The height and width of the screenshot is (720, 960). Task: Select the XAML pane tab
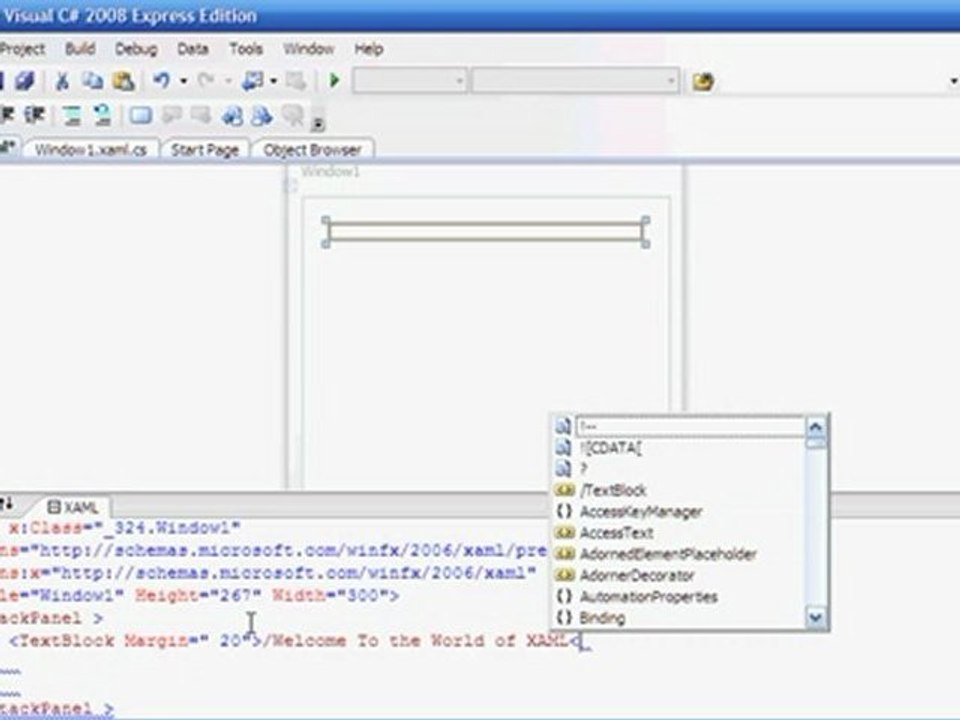pos(73,508)
